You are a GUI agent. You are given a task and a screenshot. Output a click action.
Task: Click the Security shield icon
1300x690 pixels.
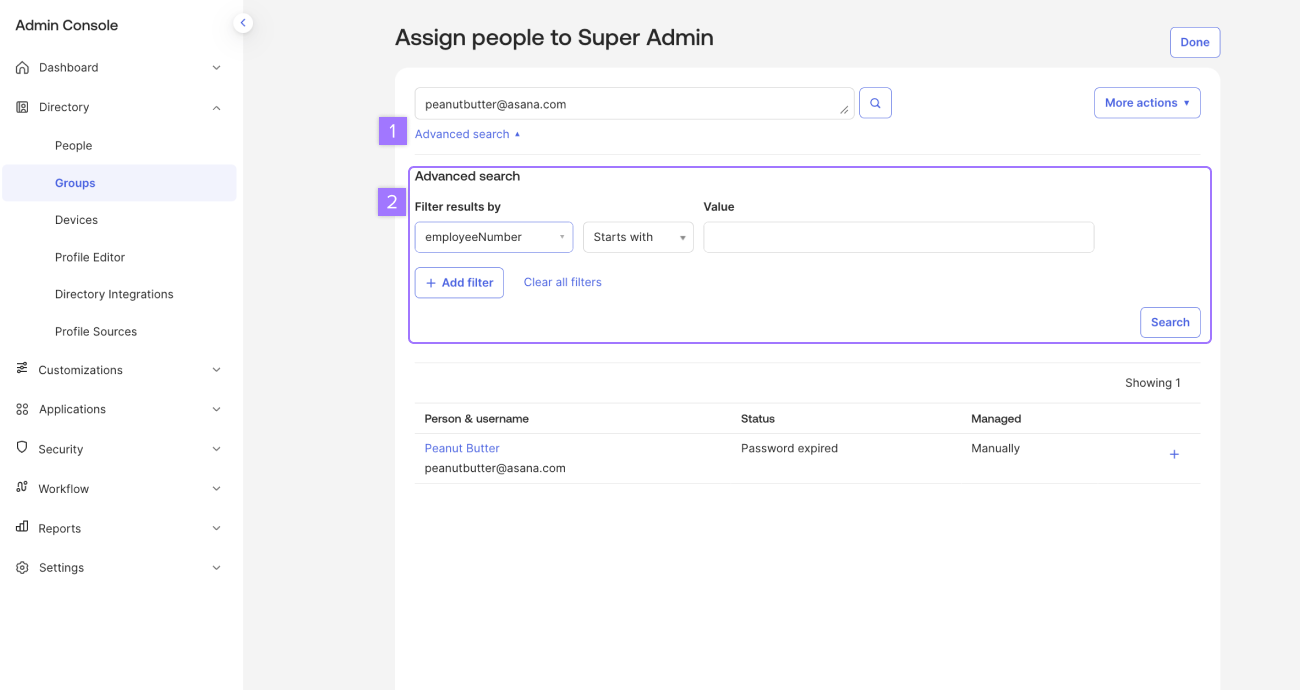tap(22, 448)
